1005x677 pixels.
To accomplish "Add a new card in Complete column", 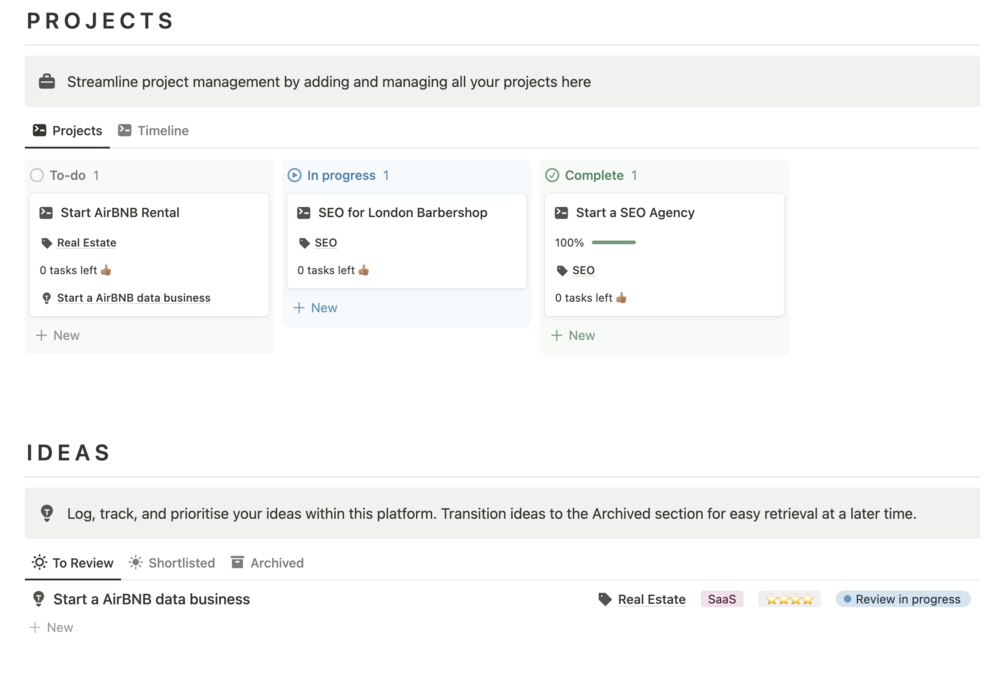I will [x=574, y=336].
